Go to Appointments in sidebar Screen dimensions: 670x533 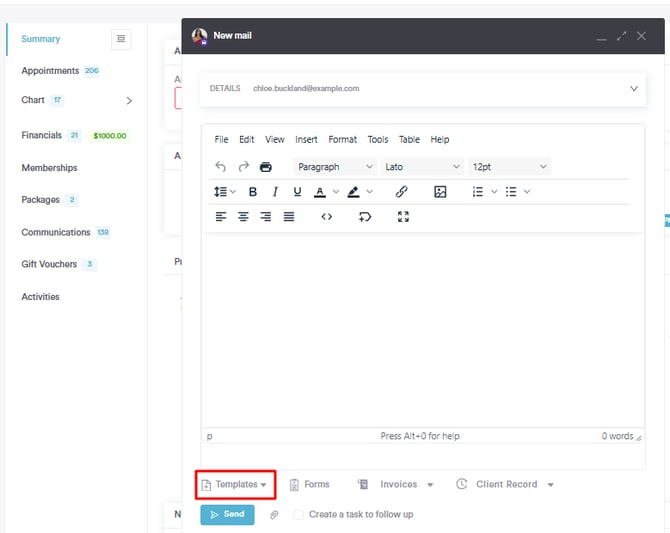50,71
